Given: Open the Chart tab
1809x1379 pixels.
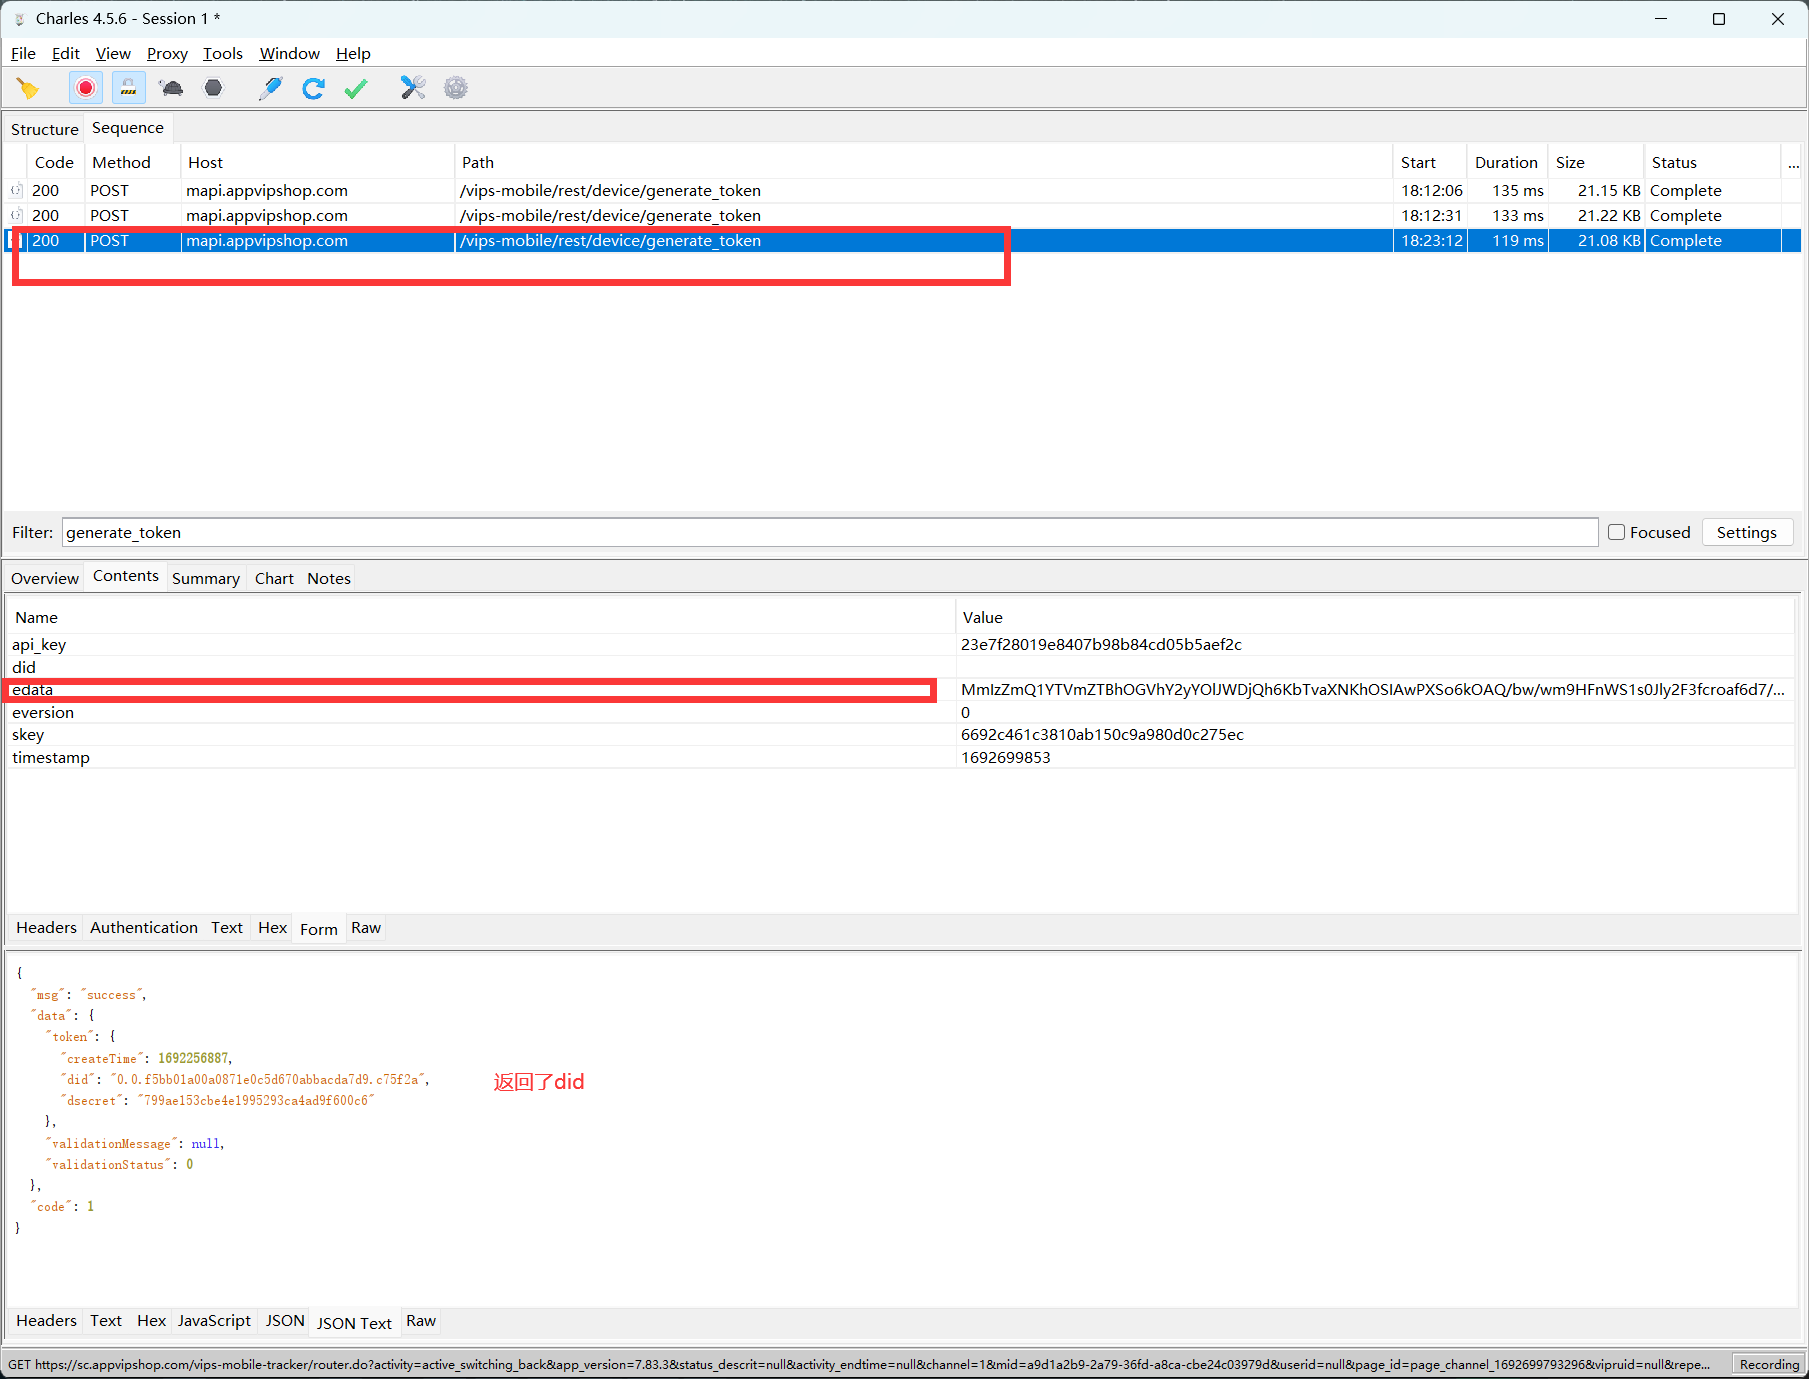Looking at the screenshot, I should [274, 578].
